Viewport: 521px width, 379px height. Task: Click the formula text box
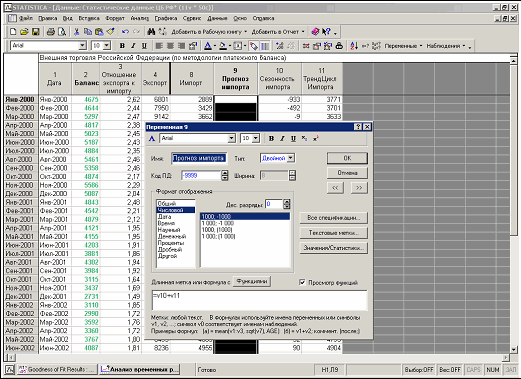260,300
